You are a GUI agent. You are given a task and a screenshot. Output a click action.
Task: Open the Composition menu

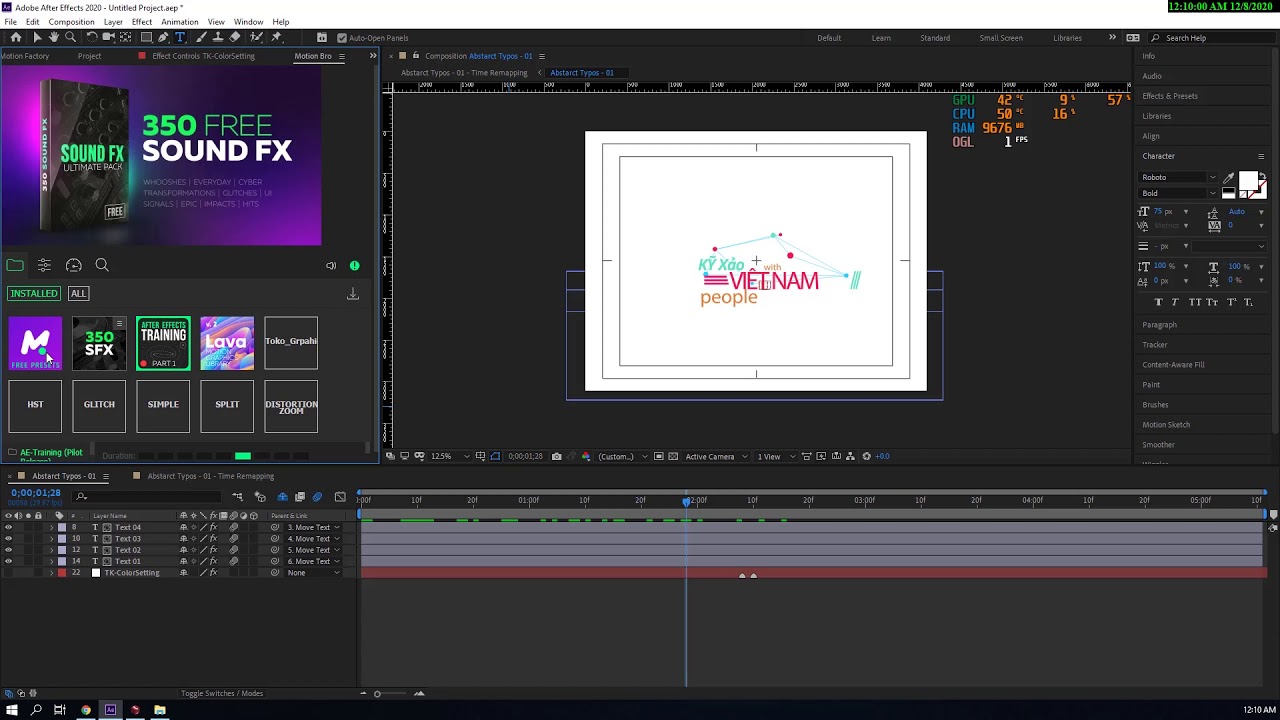(71, 22)
